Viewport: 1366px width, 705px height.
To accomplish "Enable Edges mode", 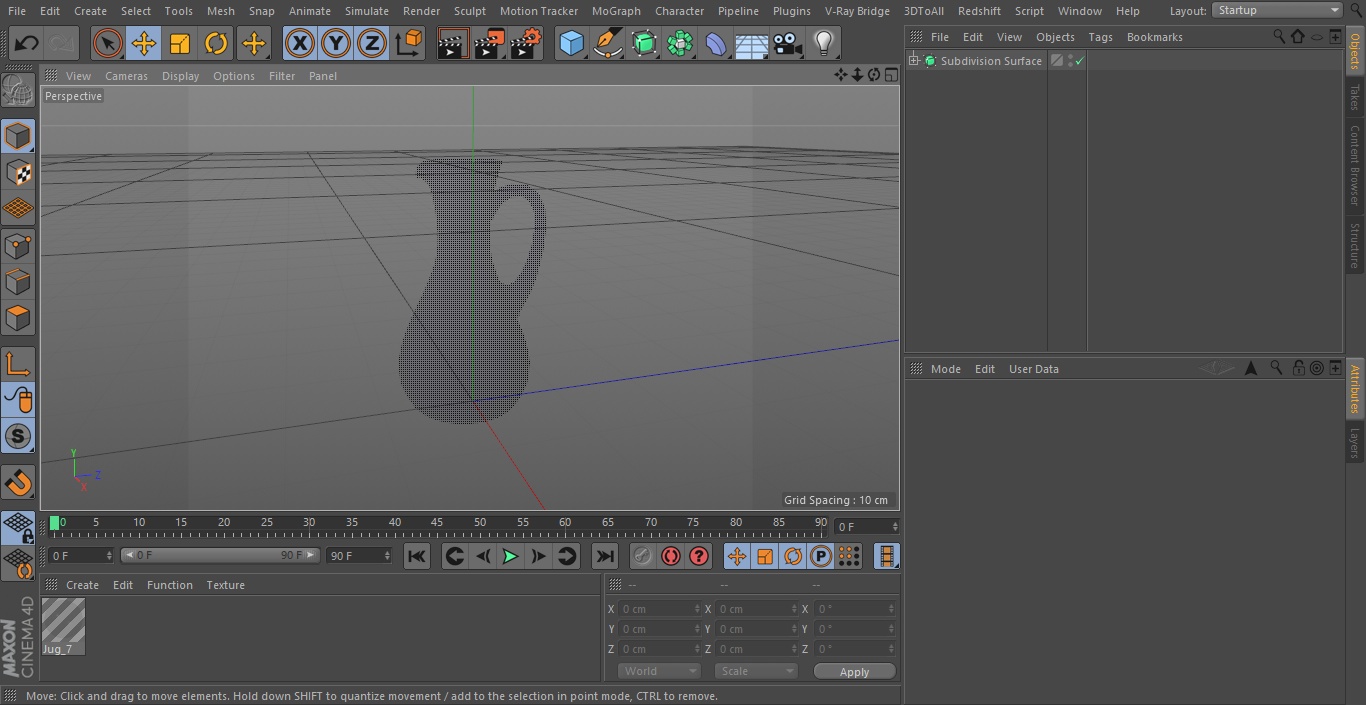I will 18,281.
